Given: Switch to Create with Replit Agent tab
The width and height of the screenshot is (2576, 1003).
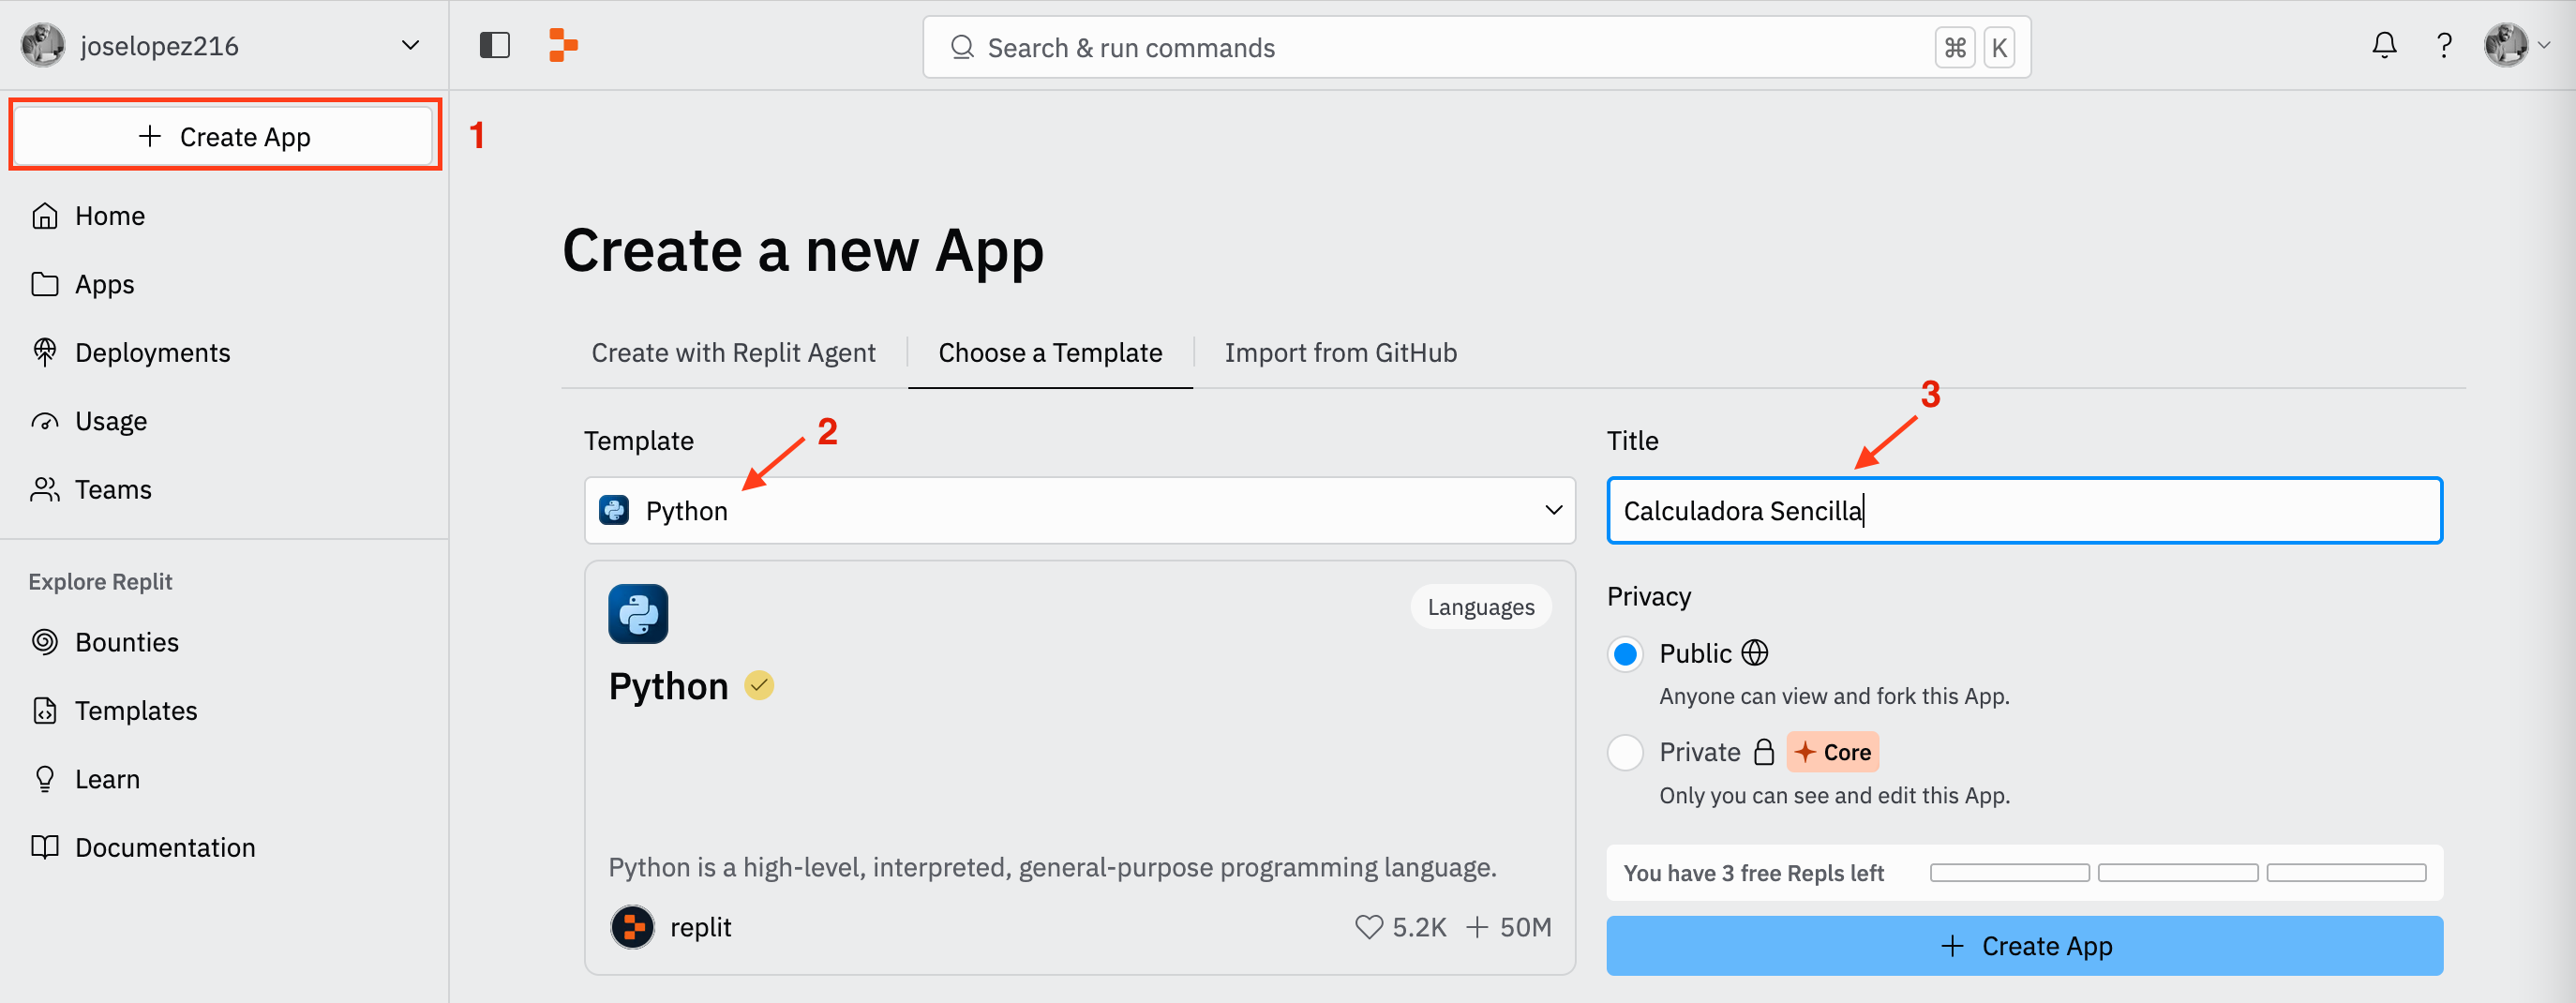Looking at the screenshot, I should pyautogui.click(x=733, y=353).
